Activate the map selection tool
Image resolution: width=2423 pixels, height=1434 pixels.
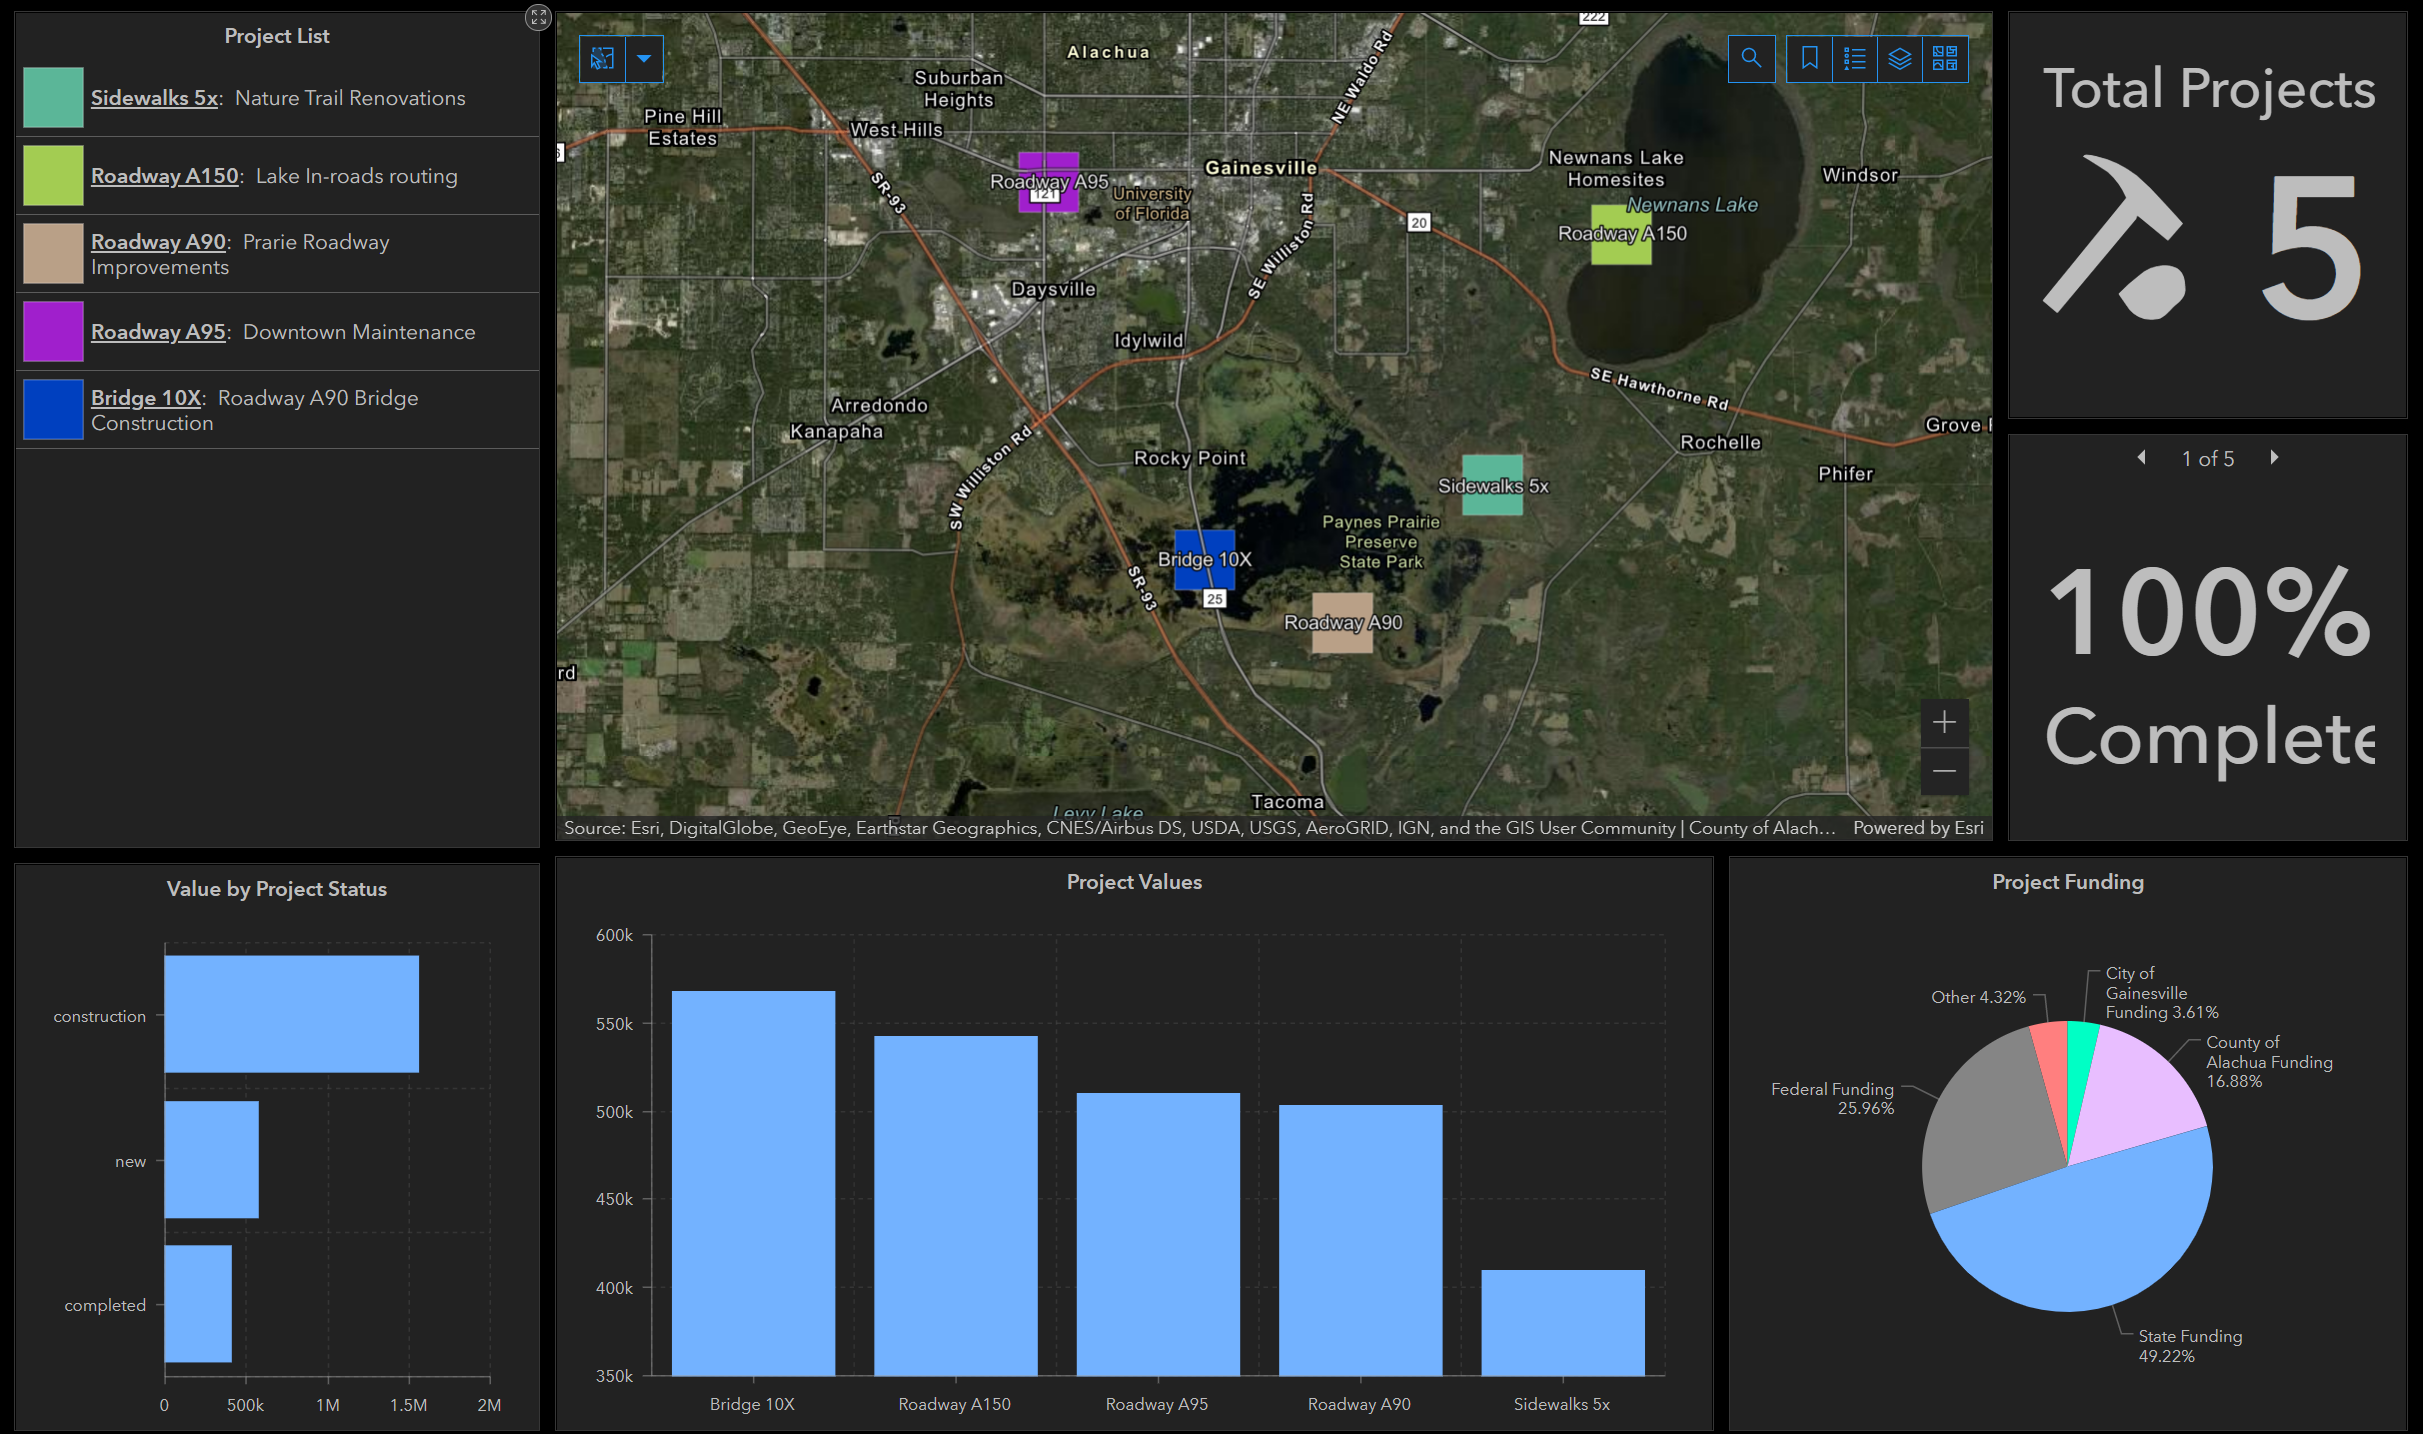pyautogui.click(x=602, y=59)
